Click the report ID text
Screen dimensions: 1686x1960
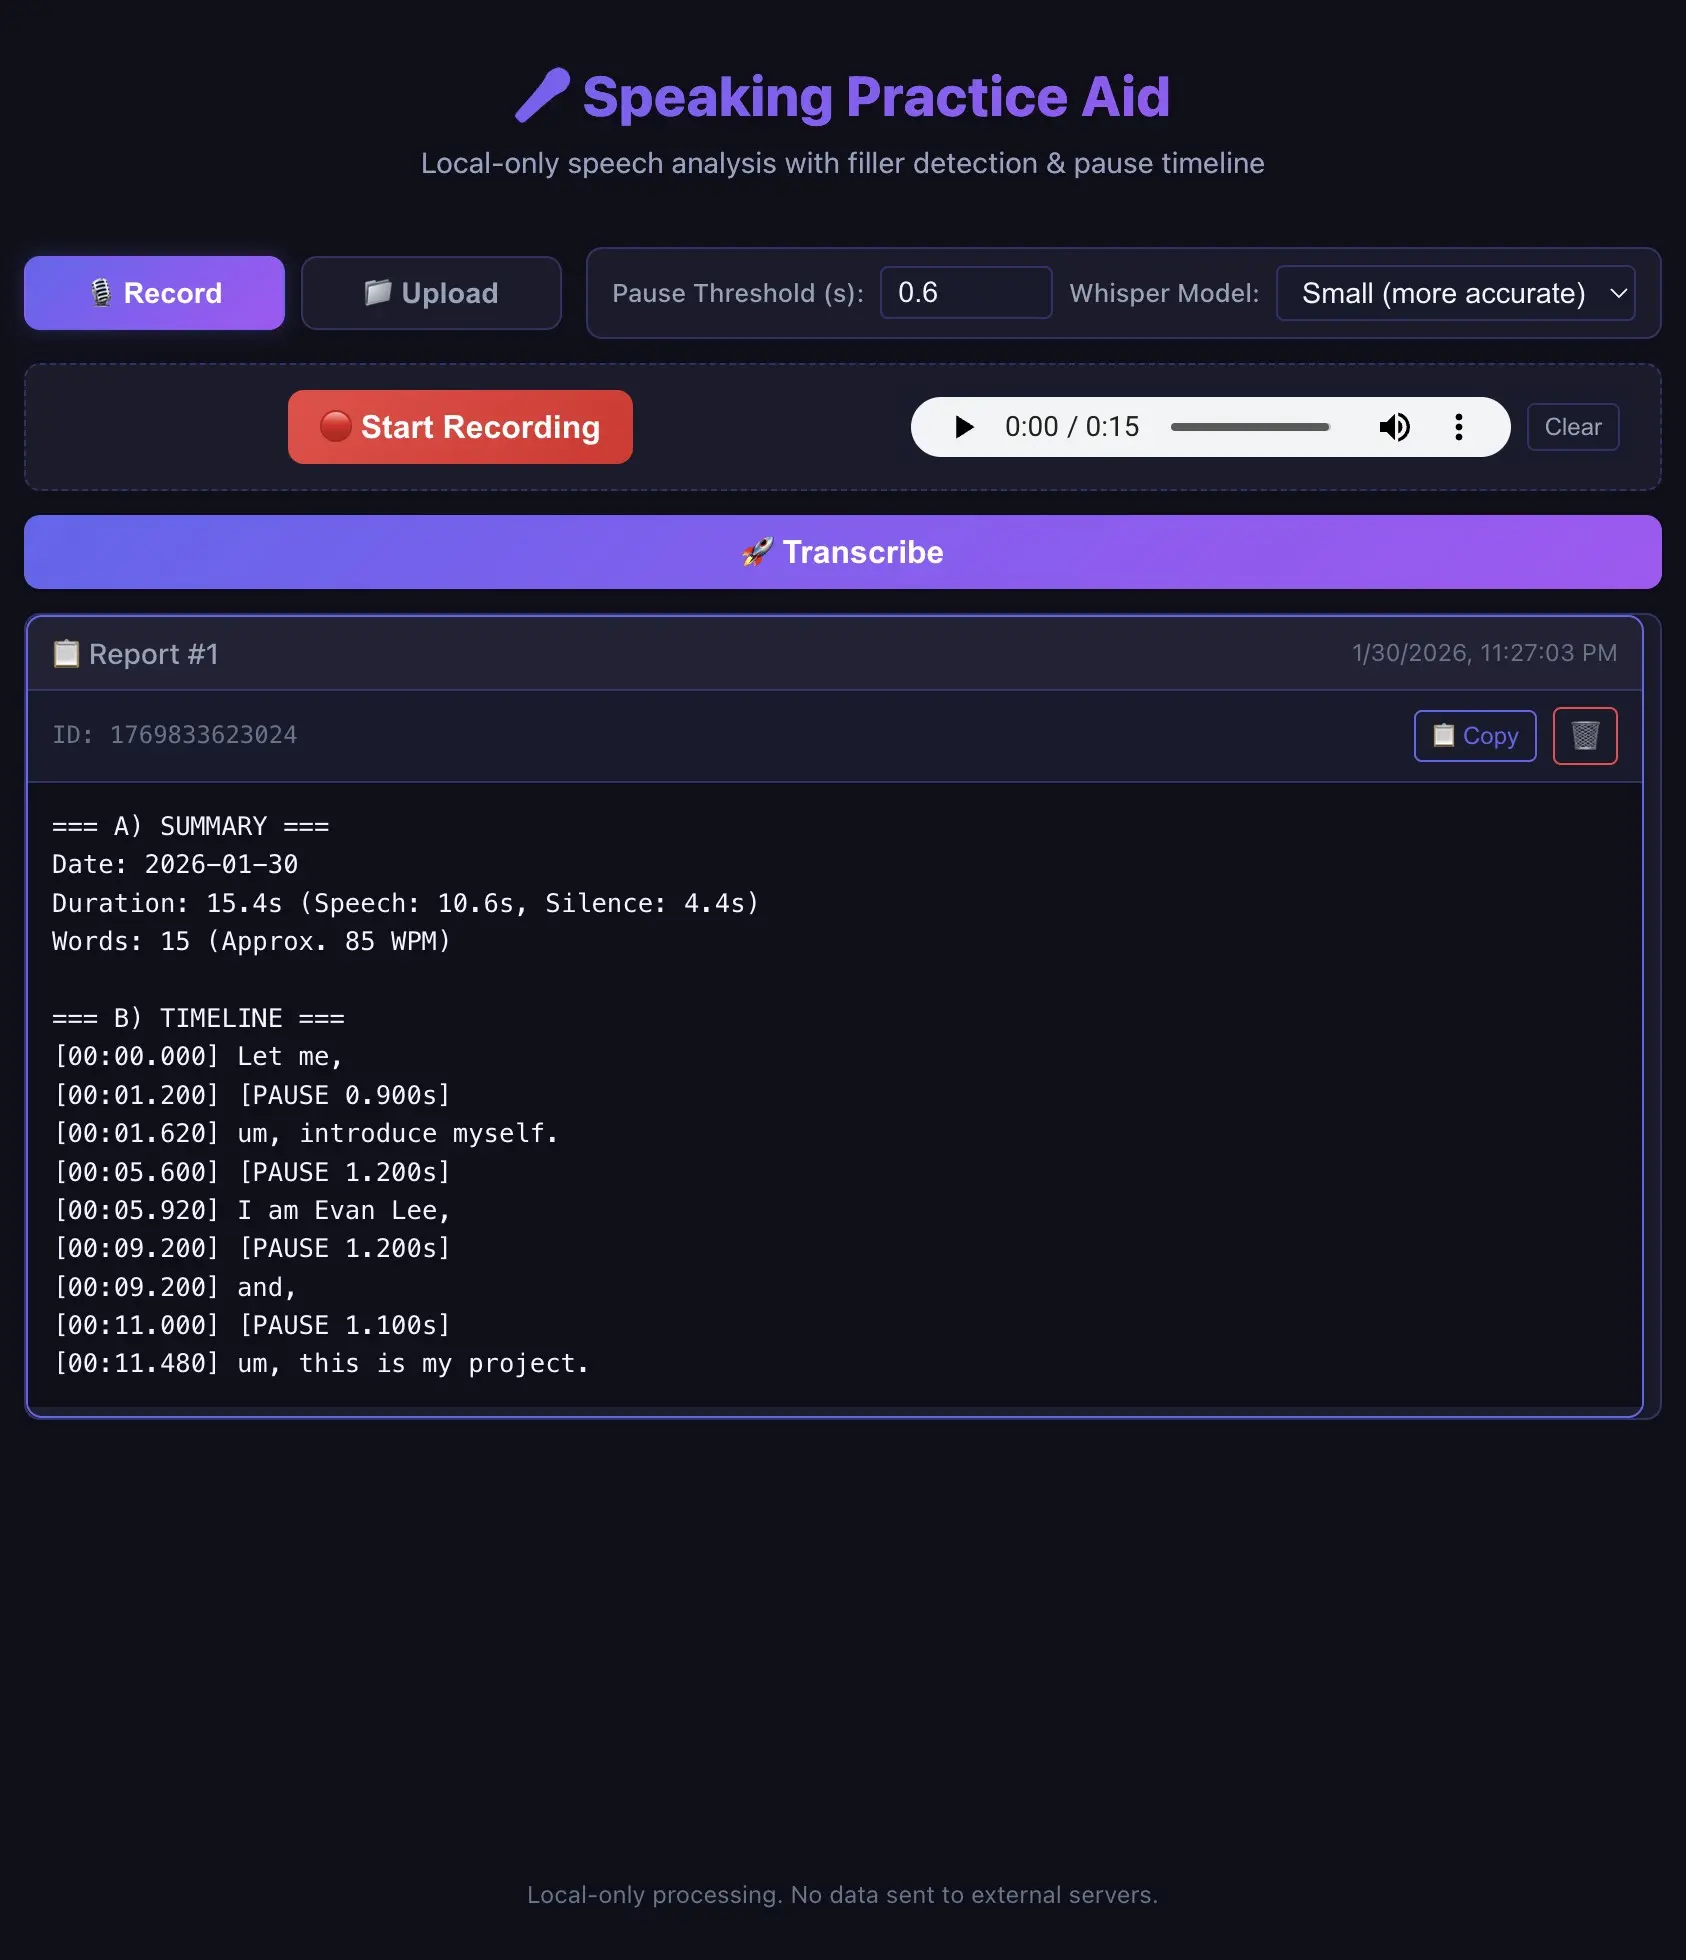click(x=175, y=735)
